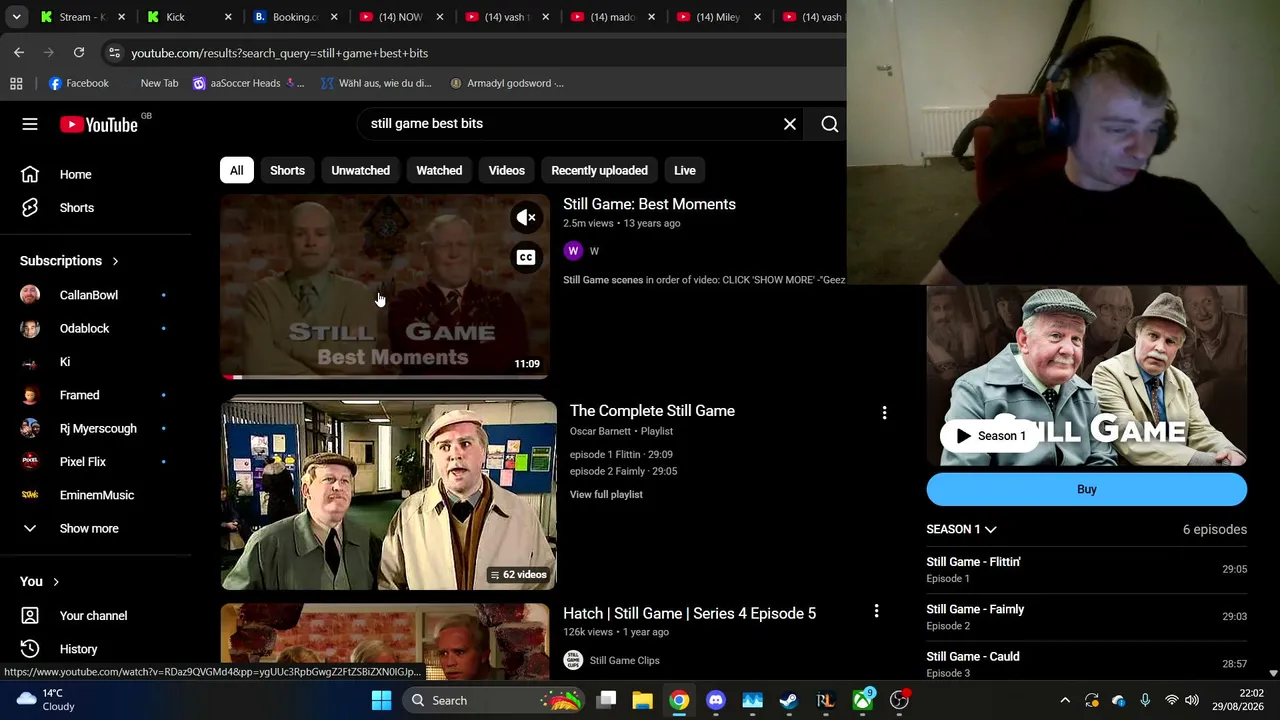Viewport: 1280px width, 720px height.
Task: Filter results by Watched
Action: click(x=439, y=170)
